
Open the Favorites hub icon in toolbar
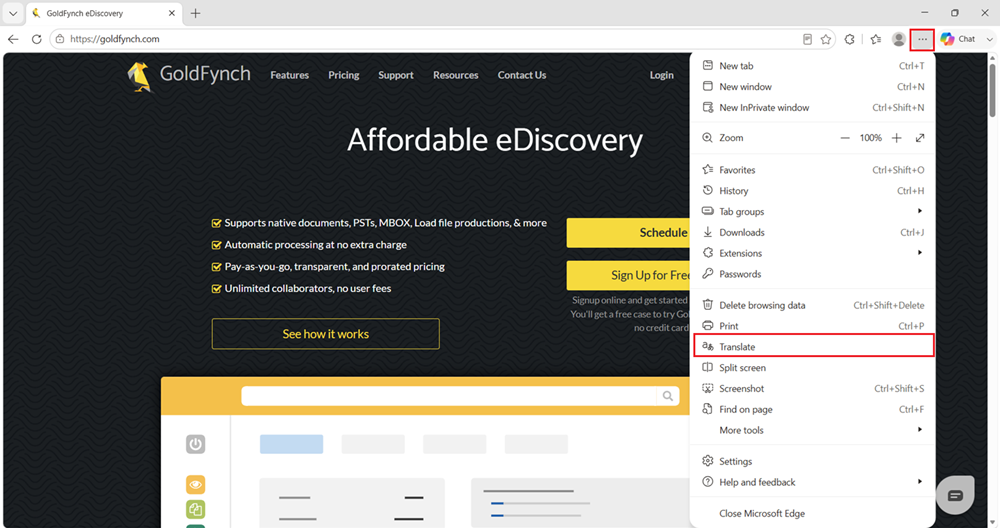(x=876, y=39)
